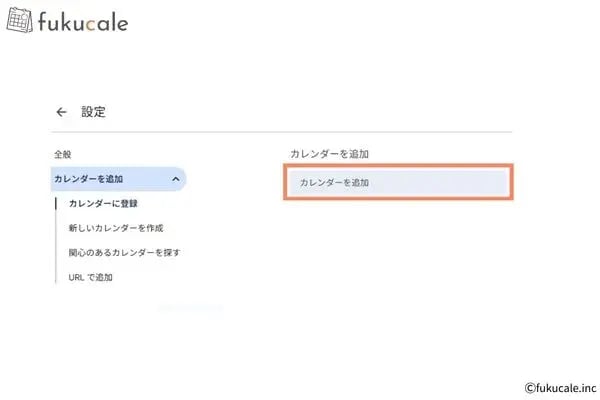This screenshot has height=400, width=600.
Task: Click the orange-outlined カレンダーを追加 field
Action: coord(398,183)
